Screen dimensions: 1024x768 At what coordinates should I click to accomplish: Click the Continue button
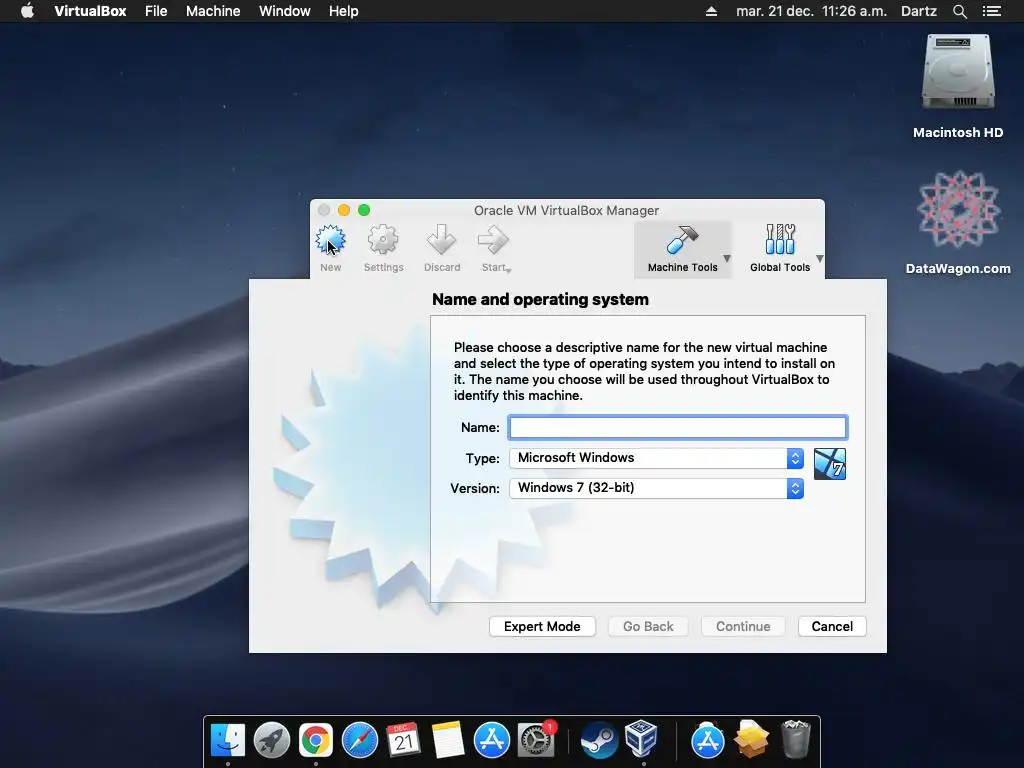(x=743, y=626)
